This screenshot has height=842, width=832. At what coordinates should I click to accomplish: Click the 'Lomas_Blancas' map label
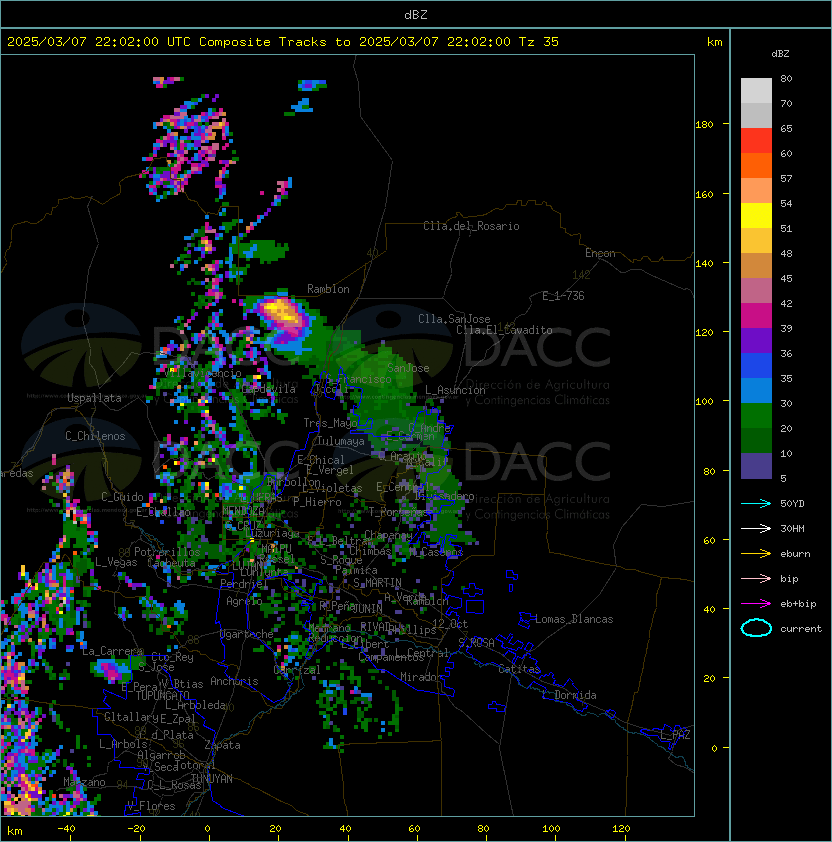[574, 619]
